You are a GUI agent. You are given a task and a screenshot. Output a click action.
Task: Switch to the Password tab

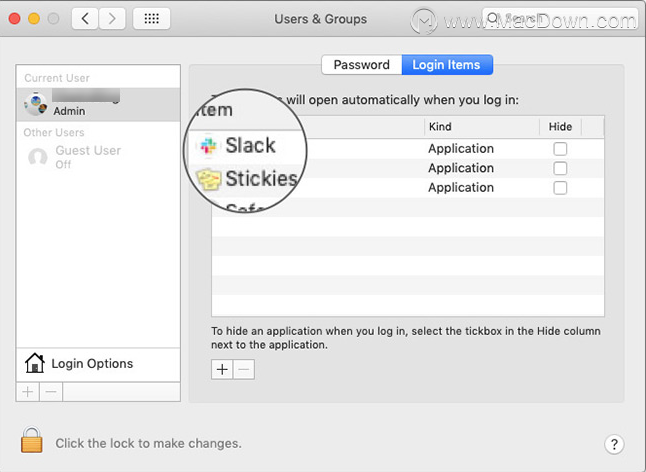[x=361, y=65]
